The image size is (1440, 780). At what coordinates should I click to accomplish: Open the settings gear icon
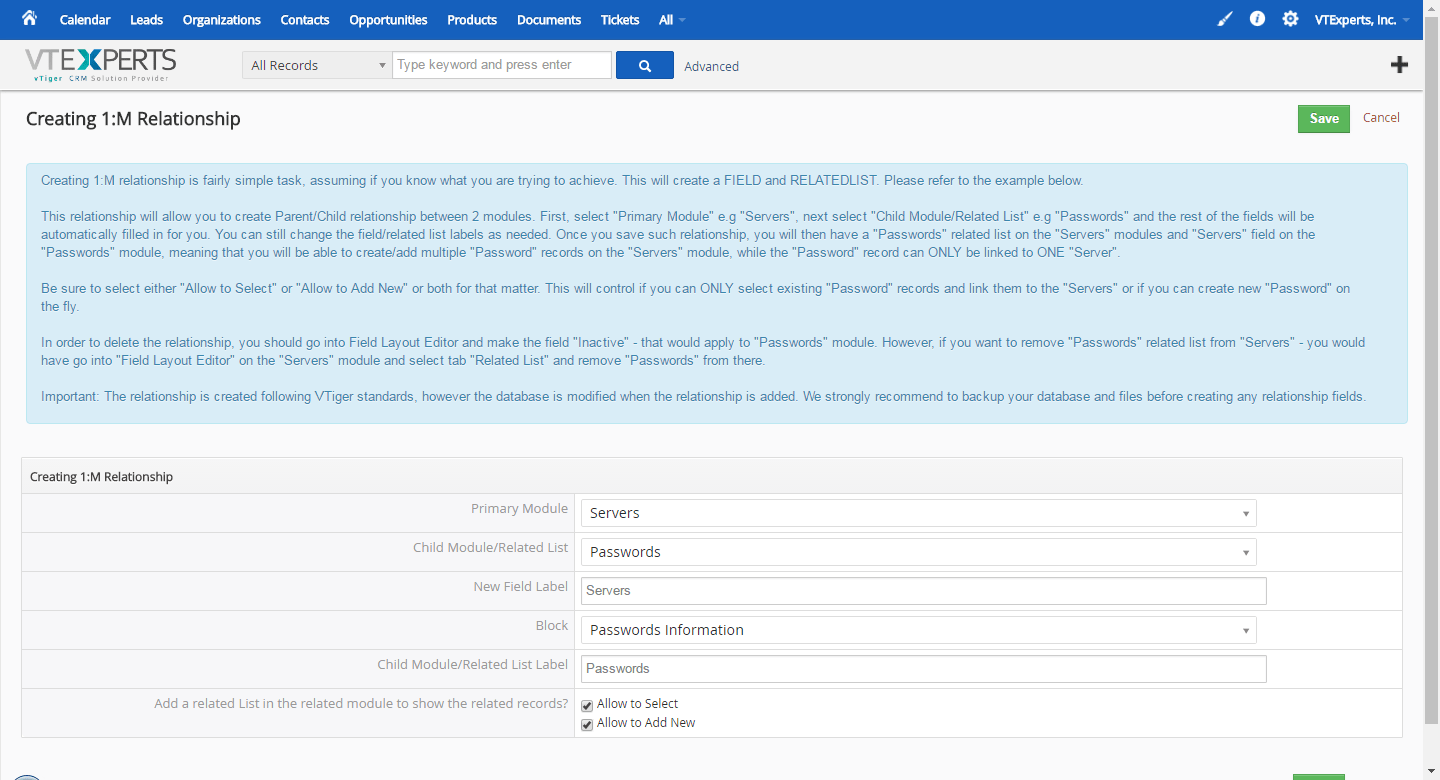(1290, 18)
